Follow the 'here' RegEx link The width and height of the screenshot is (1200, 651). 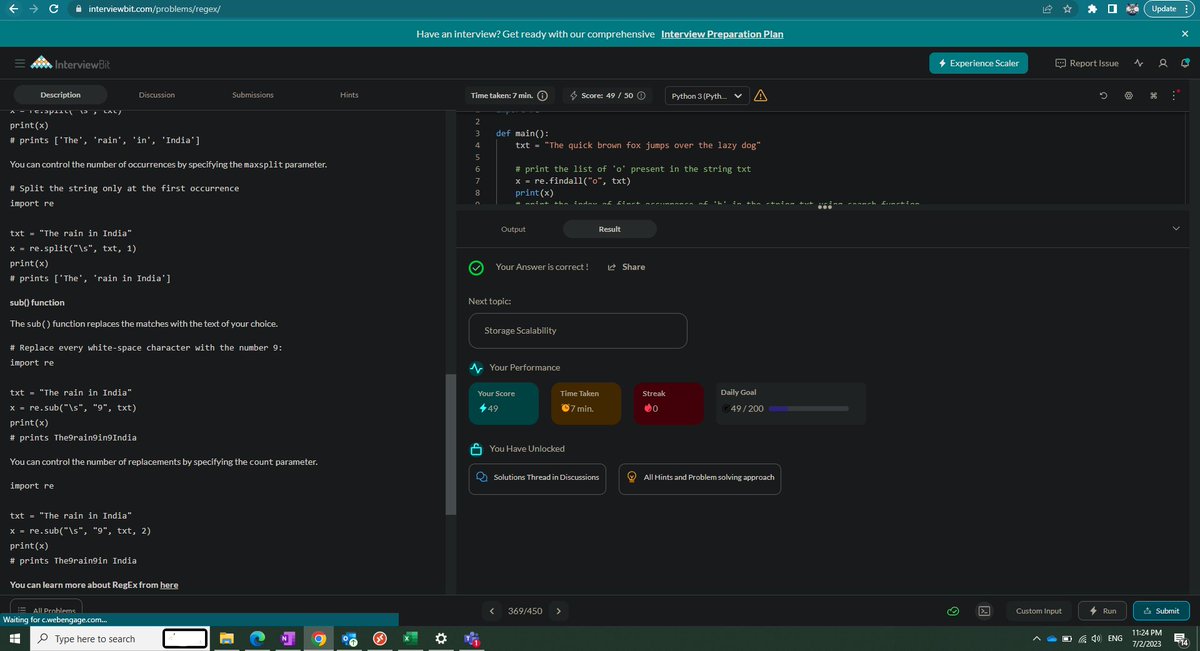[169, 585]
